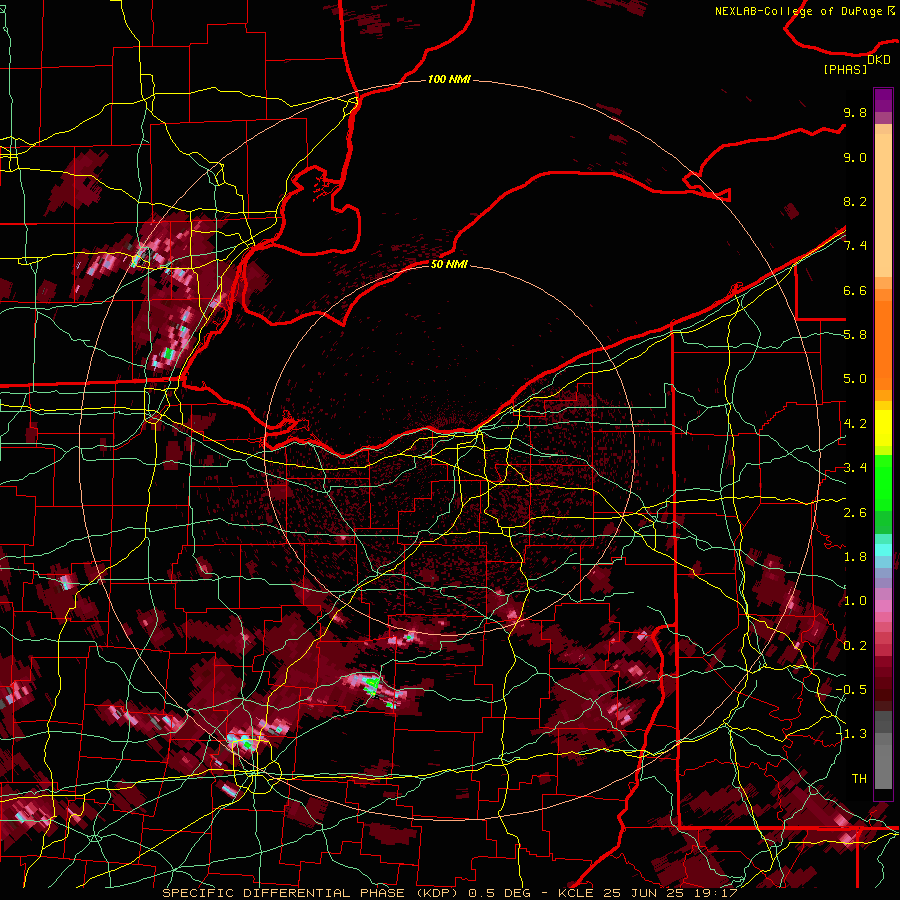Viewport: 900px width, 900px height.
Task: Click the TH label at the scale bottom
Action: click(859, 779)
